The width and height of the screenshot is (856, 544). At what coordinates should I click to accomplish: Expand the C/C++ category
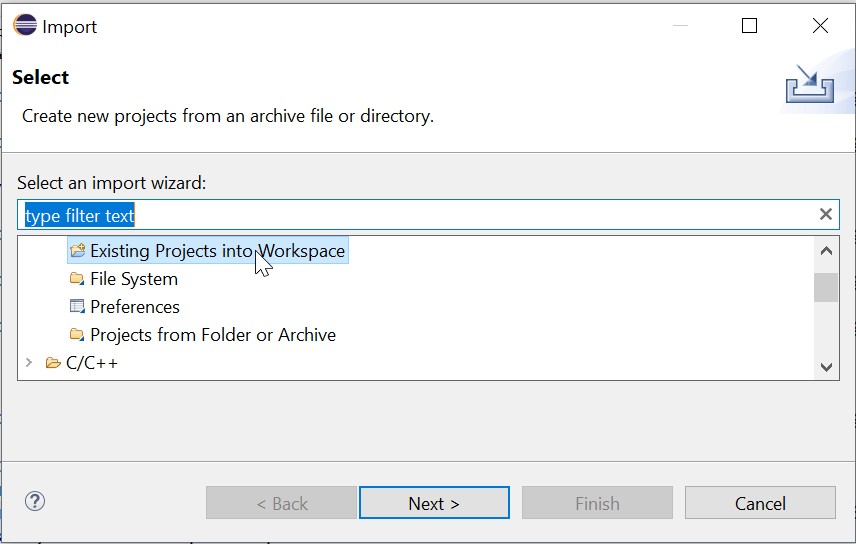tap(29, 363)
